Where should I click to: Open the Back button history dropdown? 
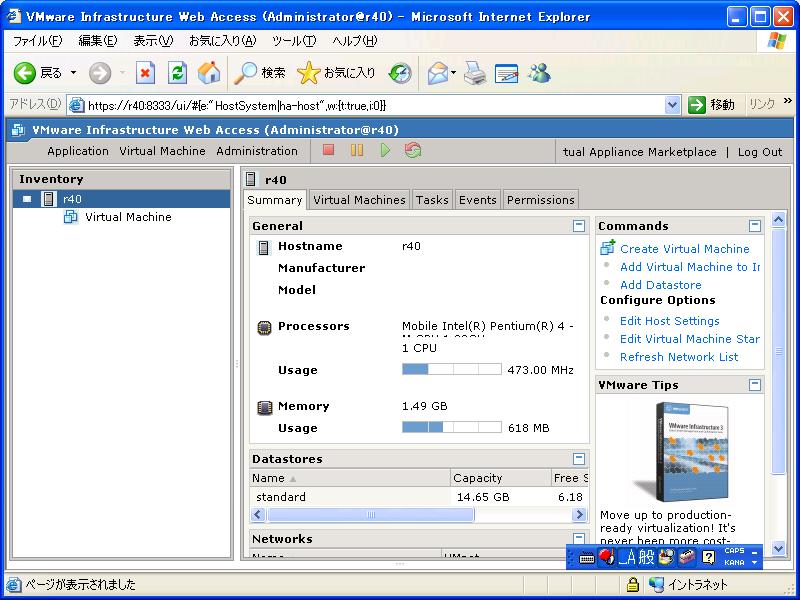tap(73, 73)
